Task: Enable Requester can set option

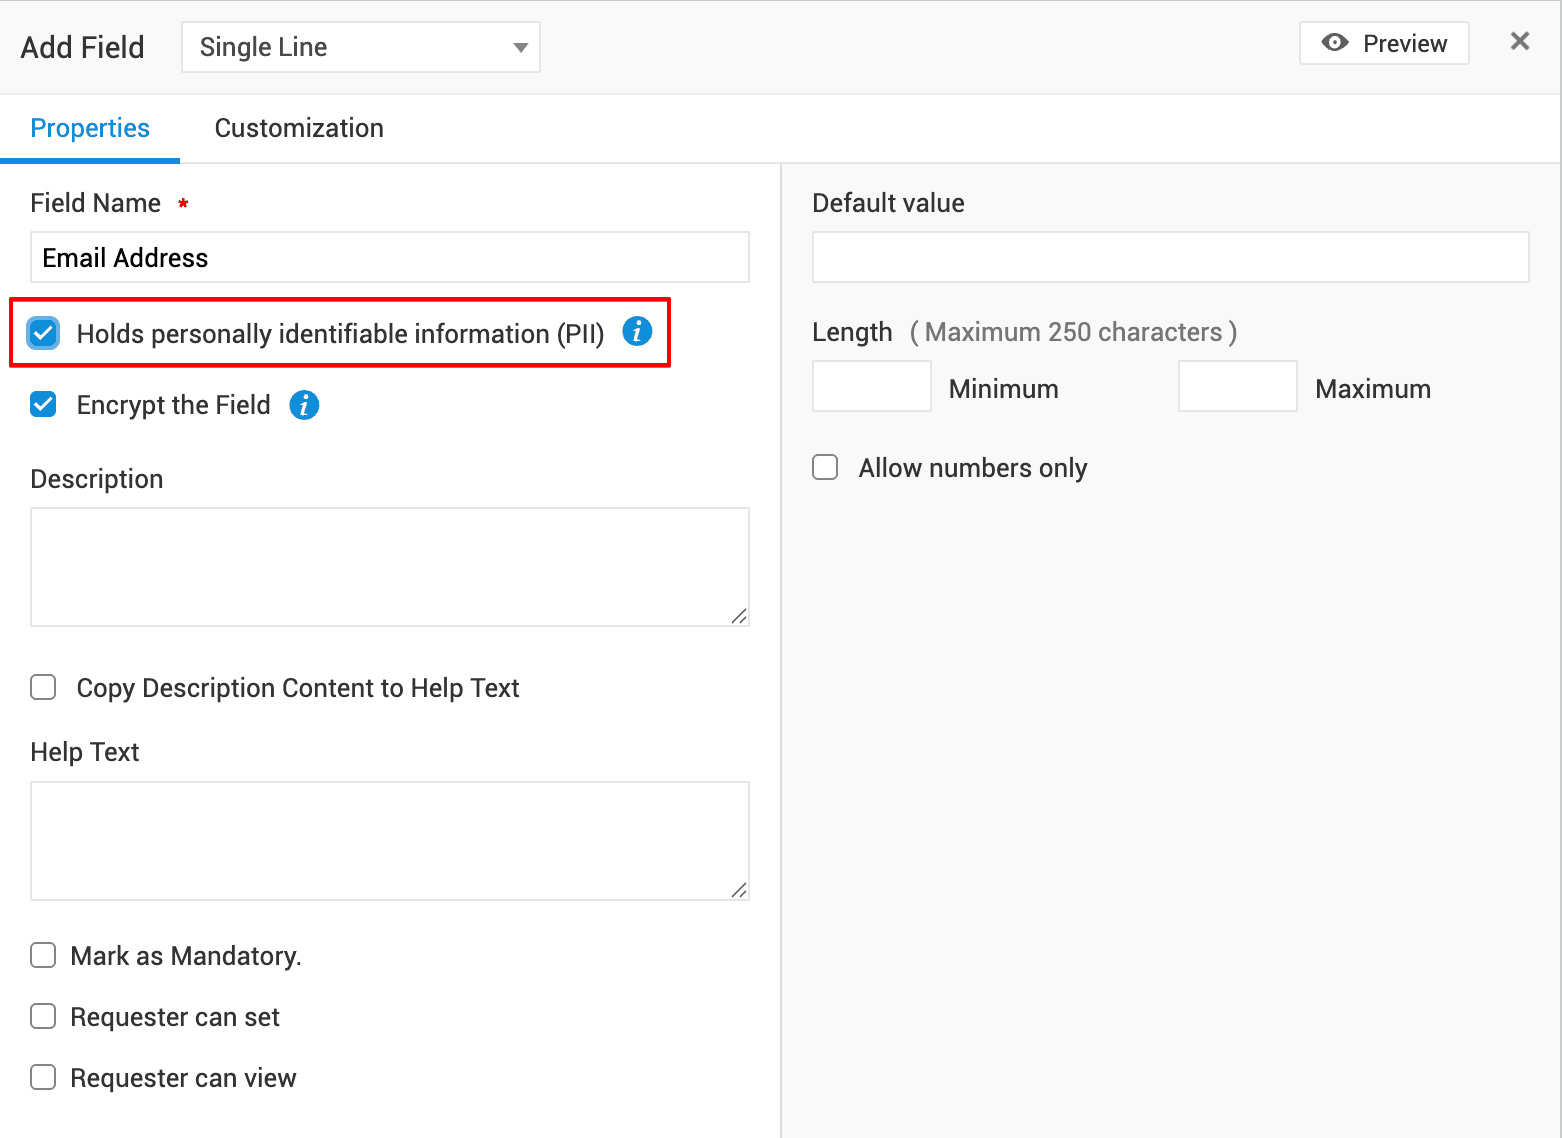Action: point(44,1017)
